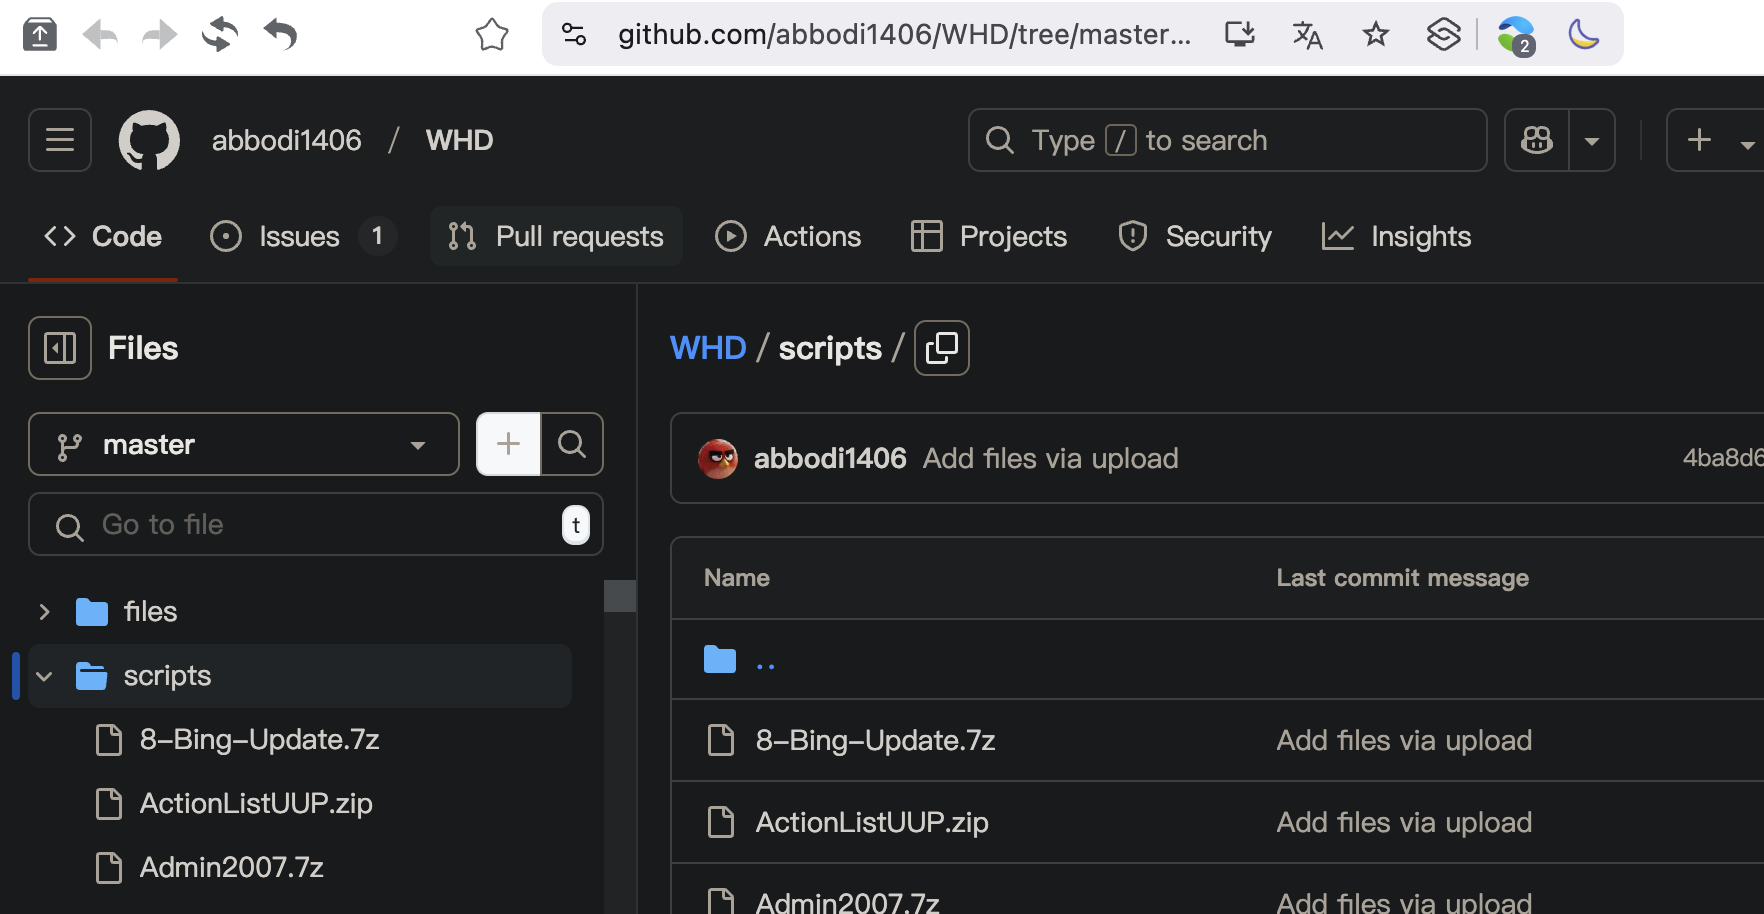Image resolution: width=1764 pixels, height=914 pixels.
Task: Switch to the Code tab
Action: point(103,237)
